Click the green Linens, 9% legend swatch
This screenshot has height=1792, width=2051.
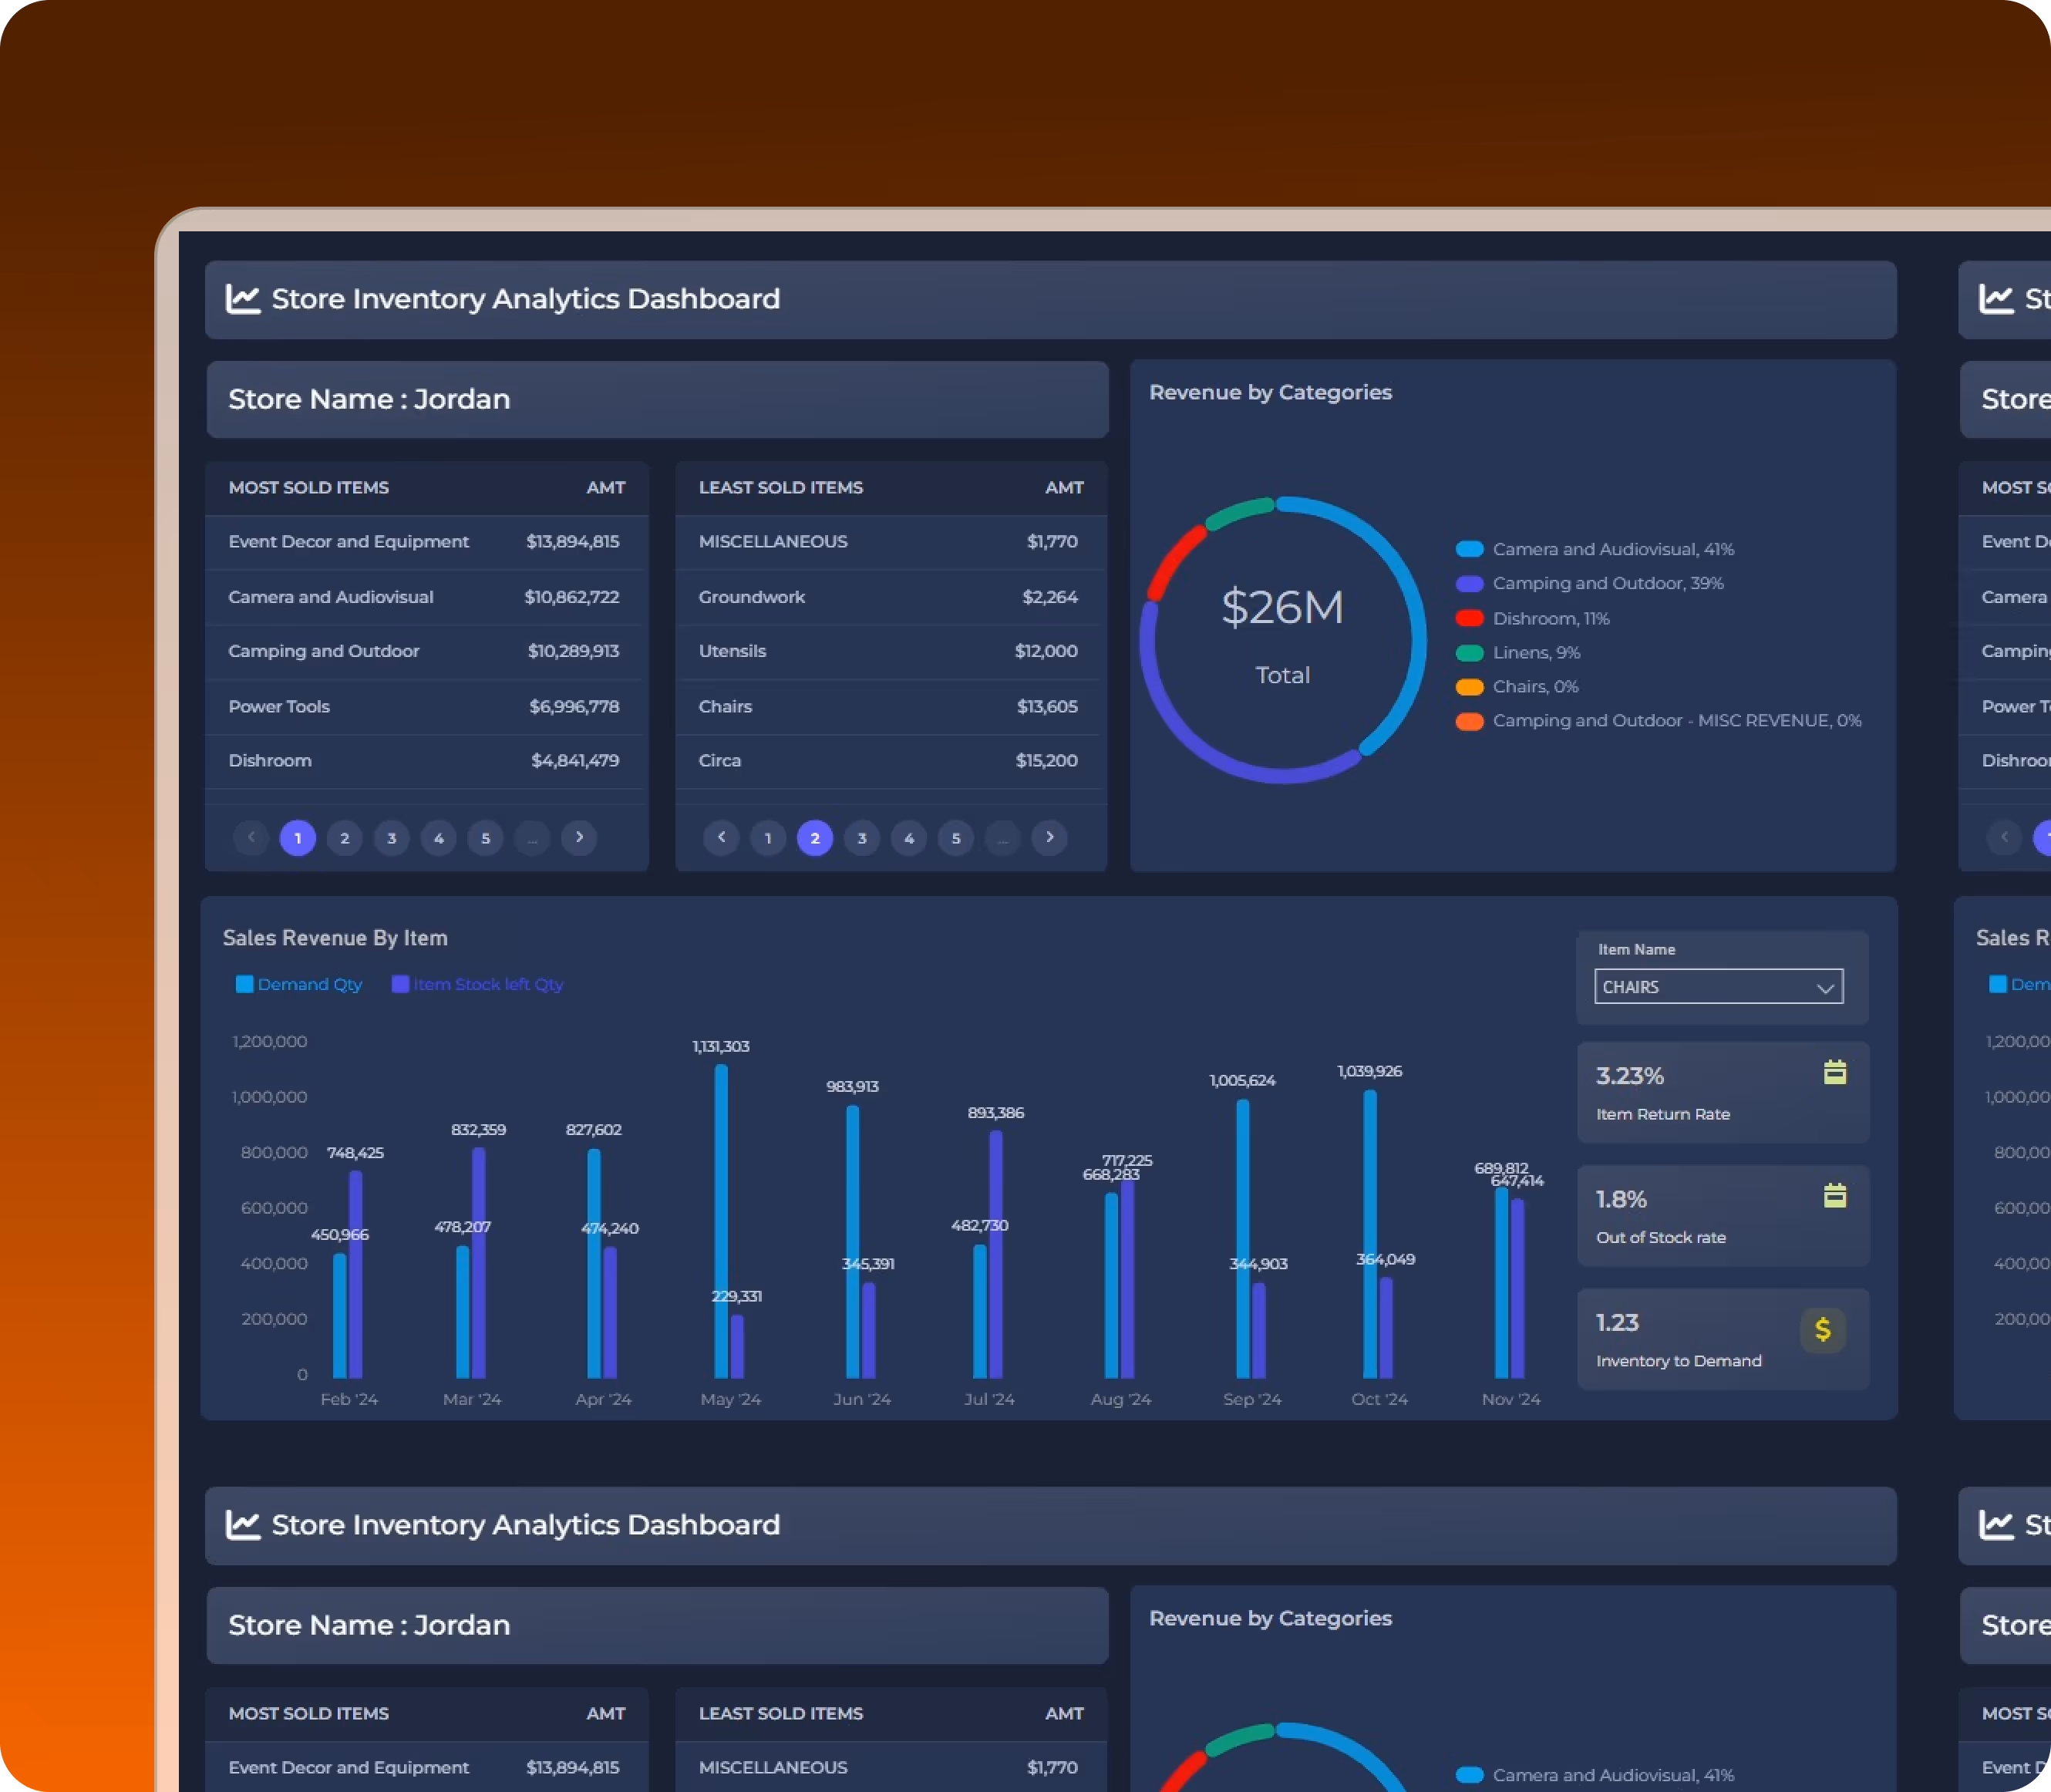click(x=1469, y=652)
